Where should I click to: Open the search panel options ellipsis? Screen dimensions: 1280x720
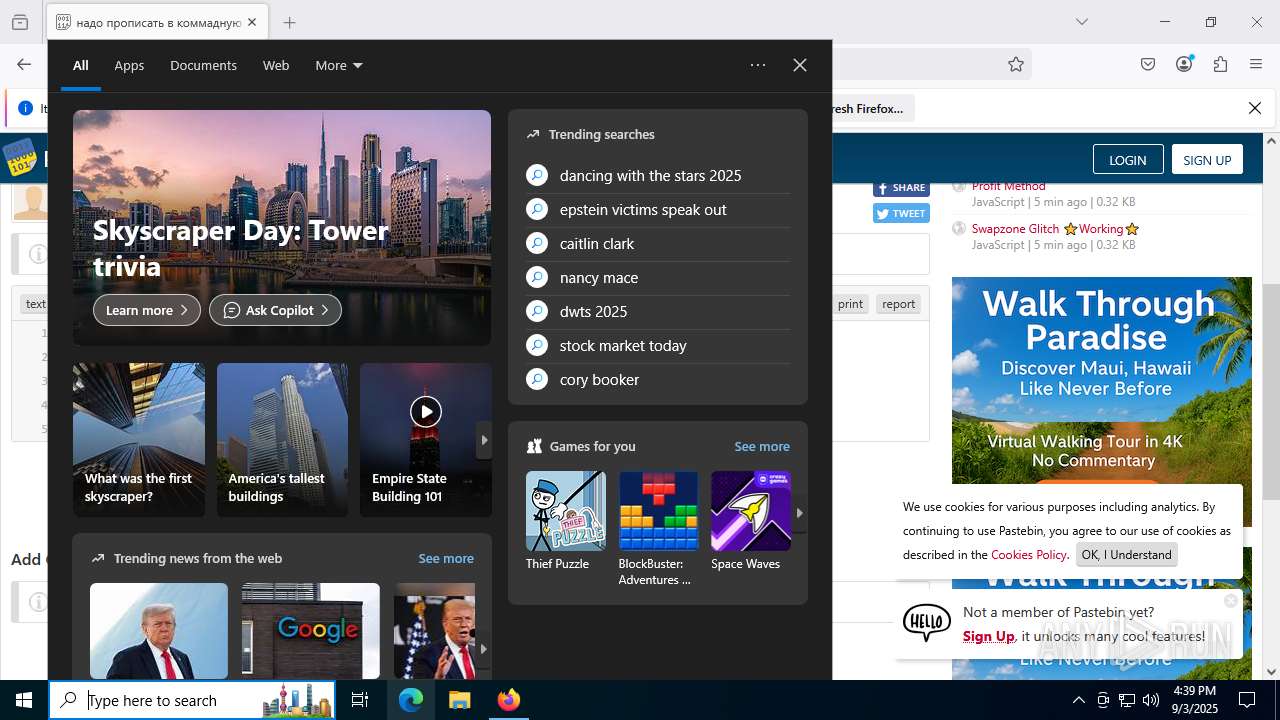point(758,65)
